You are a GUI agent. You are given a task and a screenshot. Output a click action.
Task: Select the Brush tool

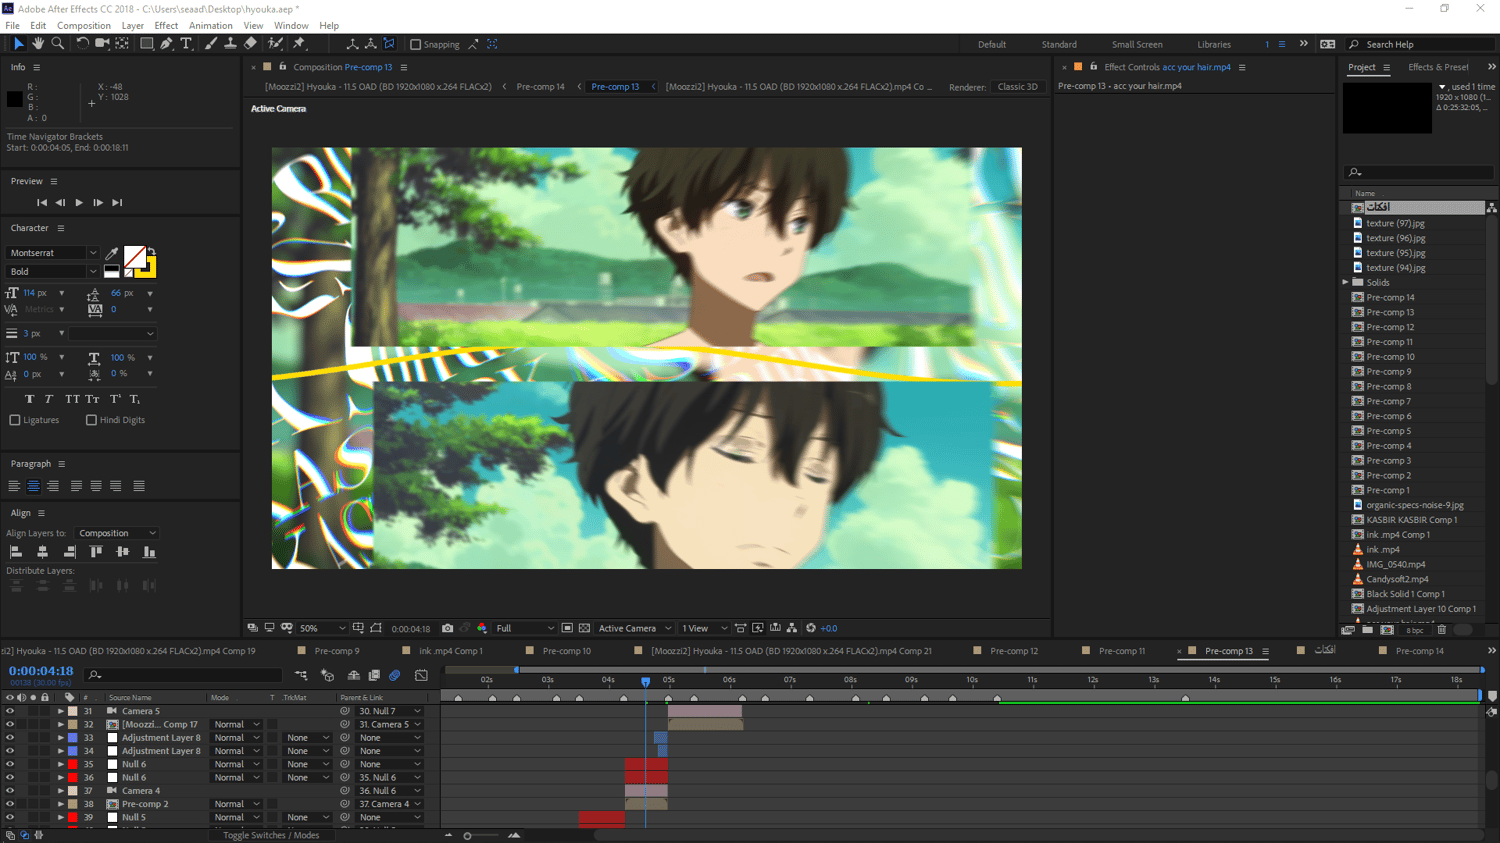coord(210,44)
